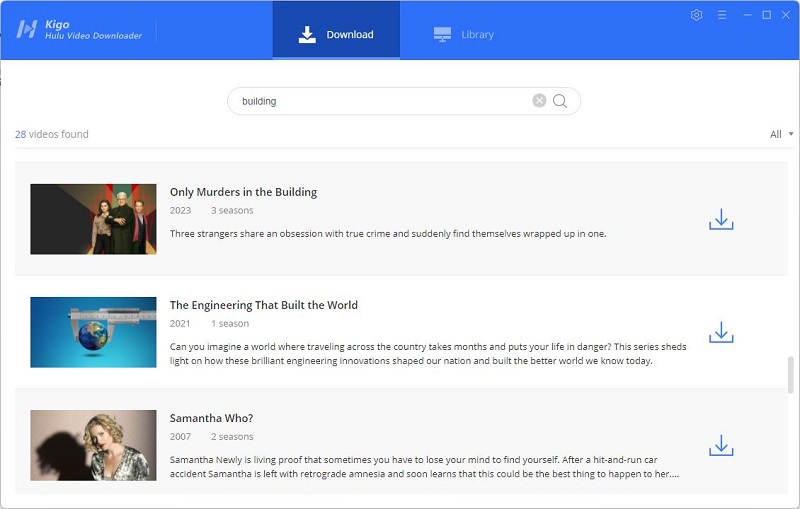Click the 2023 year label
The image size is (800, 509).
pos(180,210)
